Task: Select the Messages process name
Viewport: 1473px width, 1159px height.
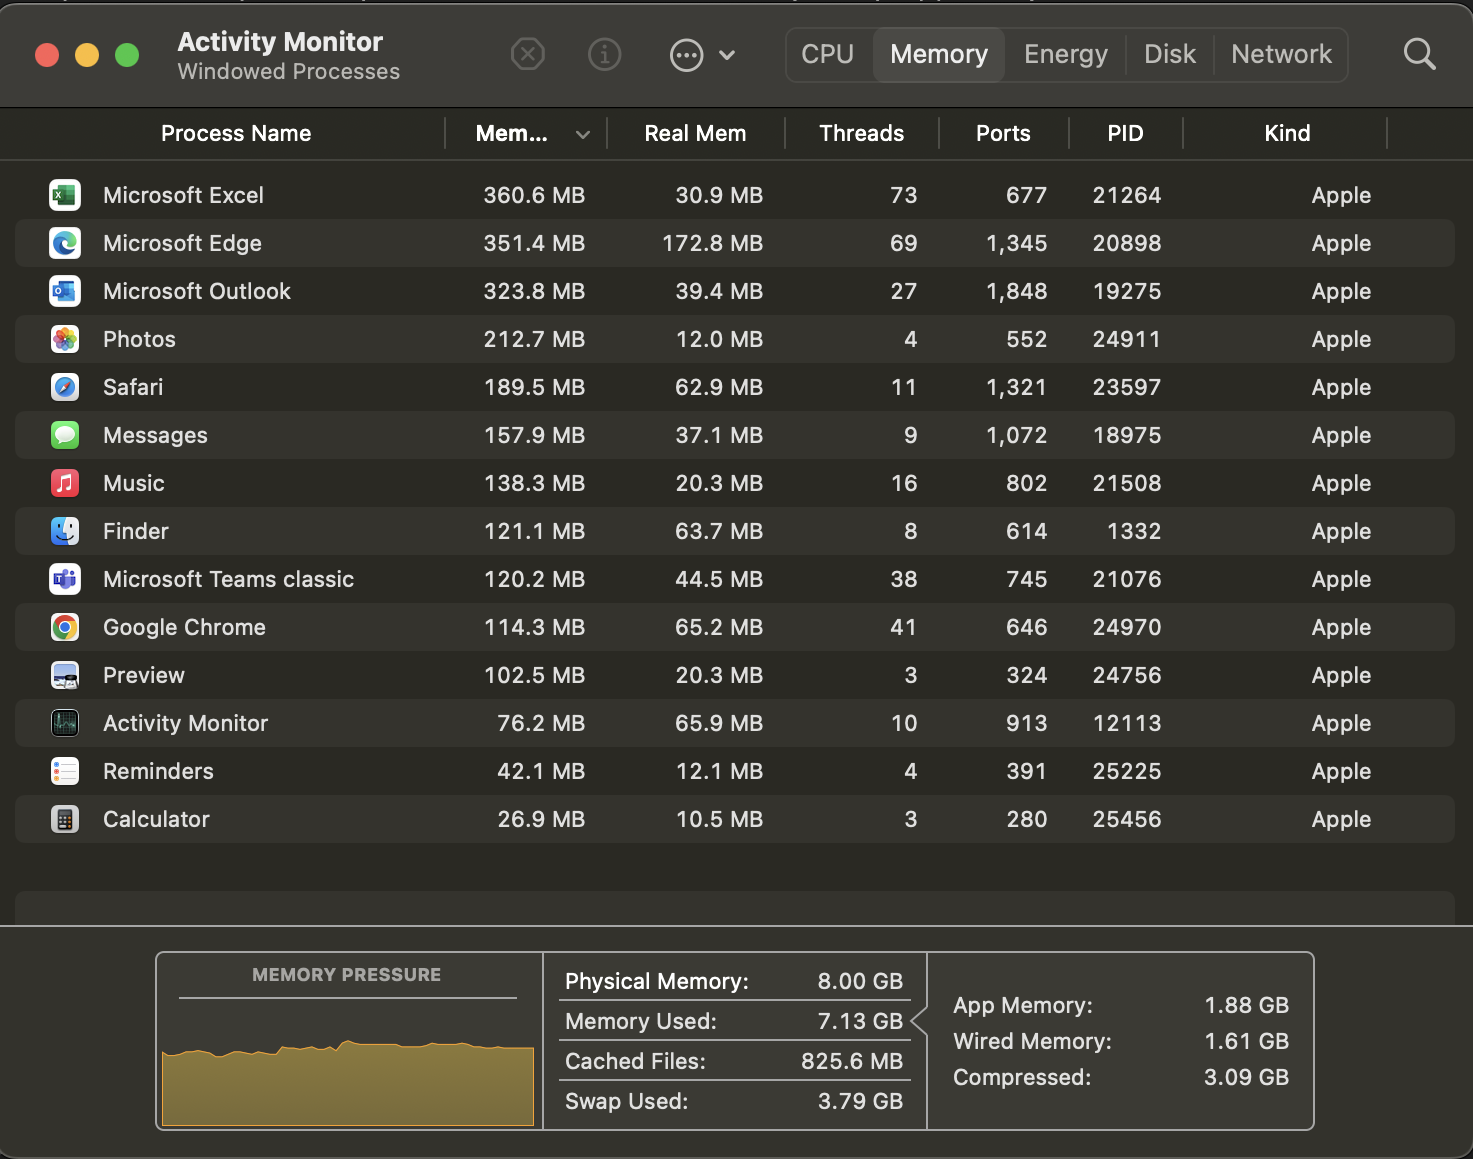Action: [x=155, y=435]
